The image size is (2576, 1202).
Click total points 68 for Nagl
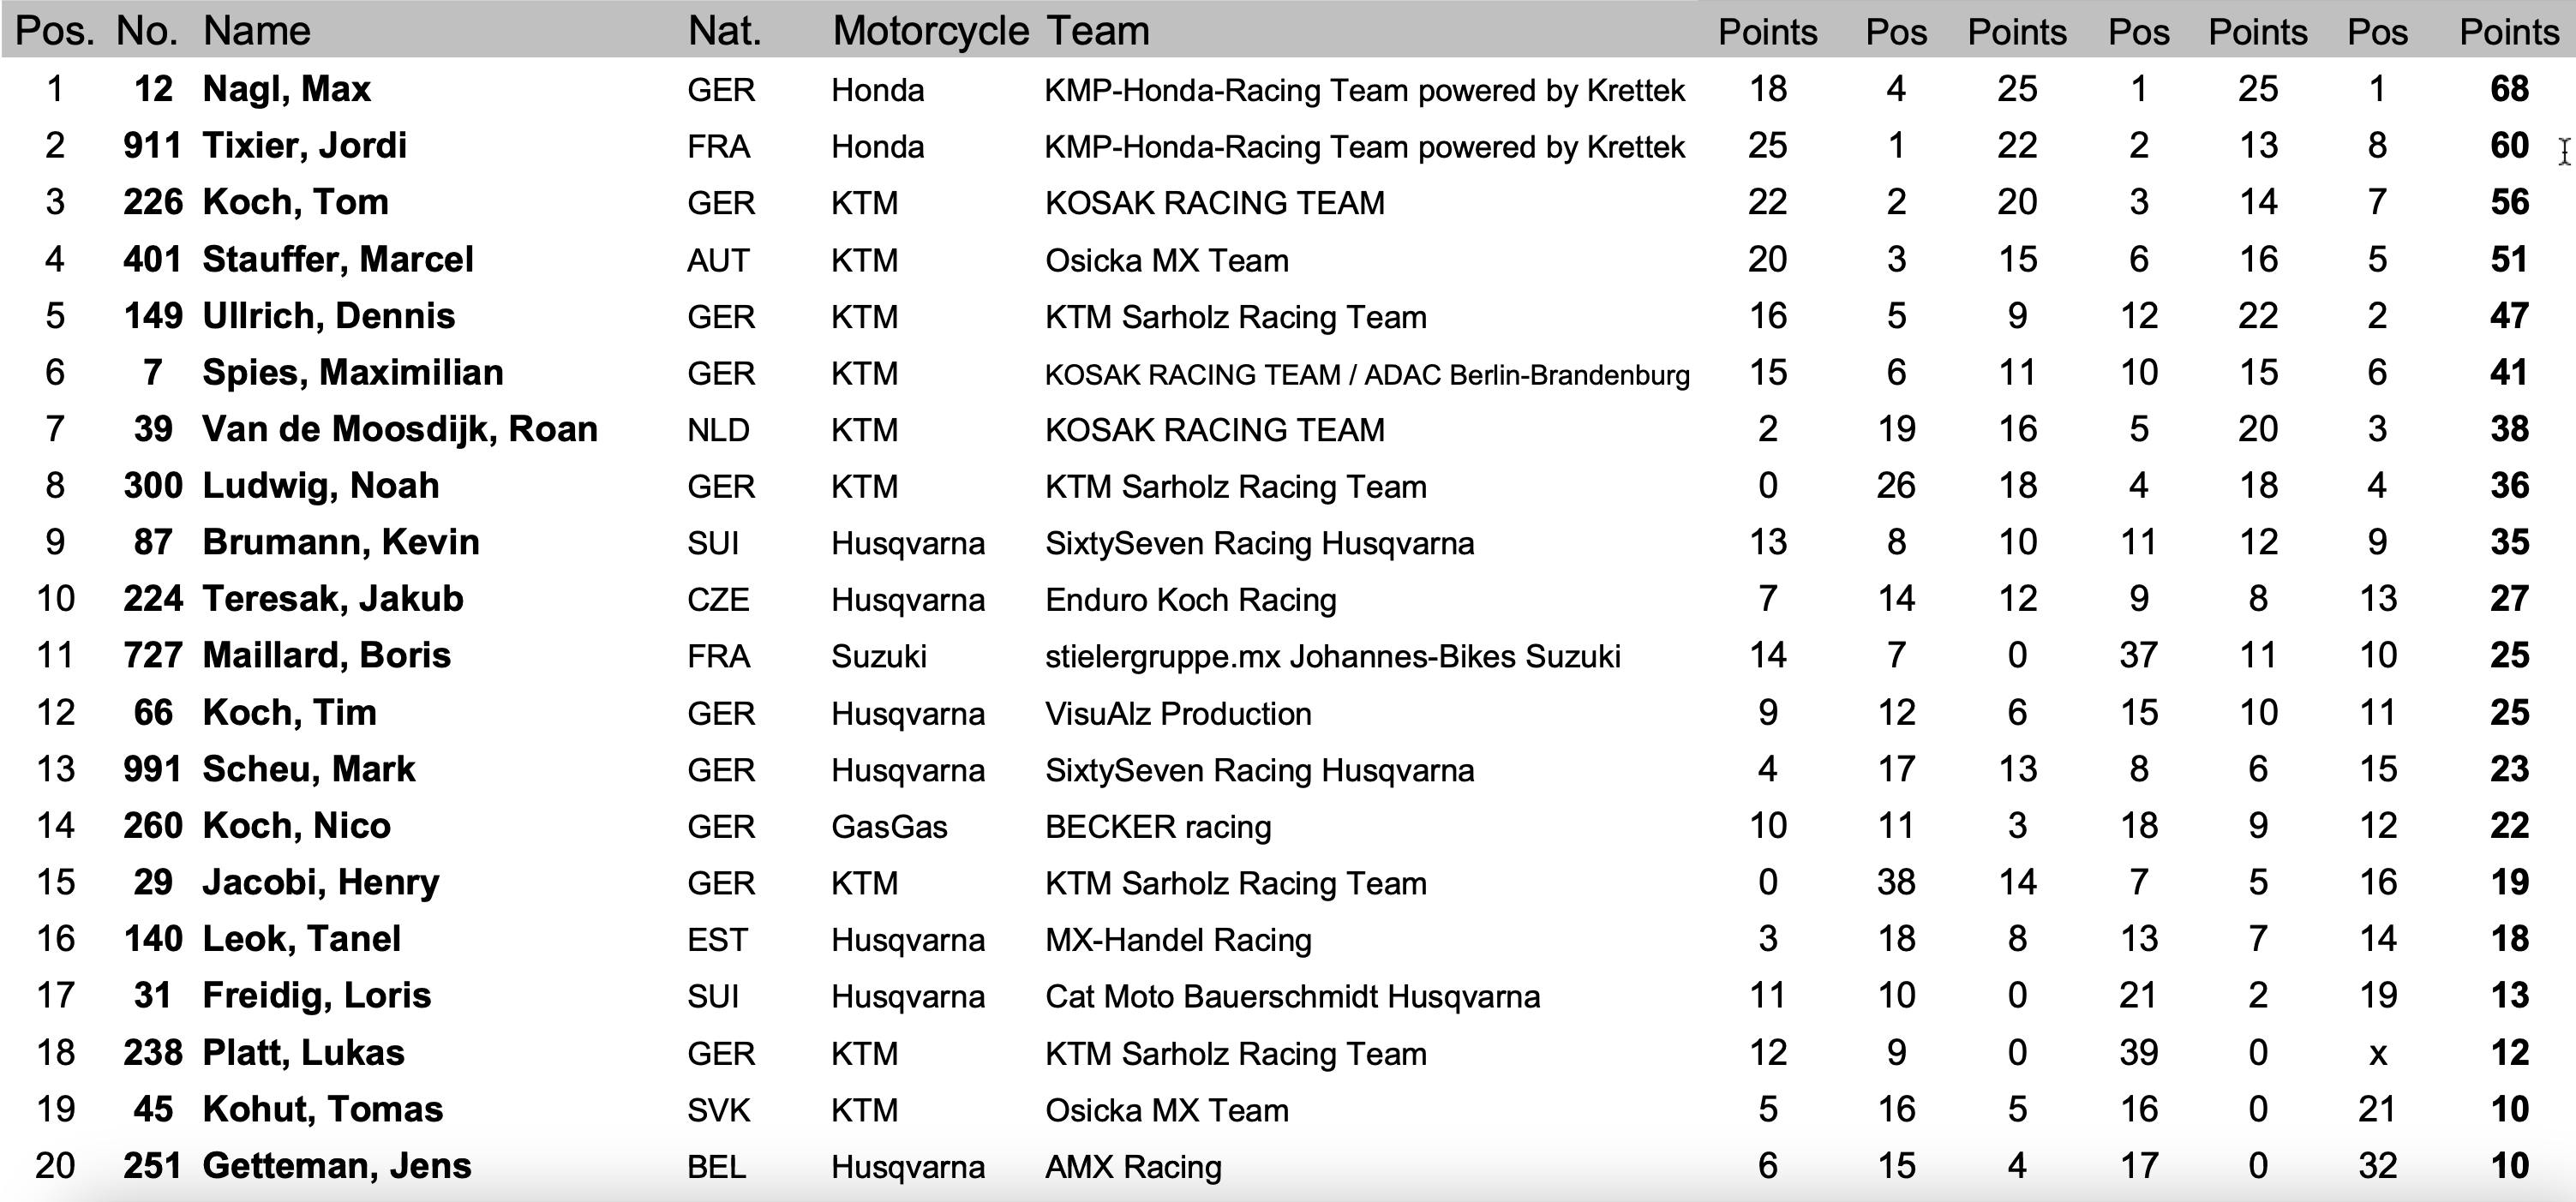click(x=2508, y=89)
